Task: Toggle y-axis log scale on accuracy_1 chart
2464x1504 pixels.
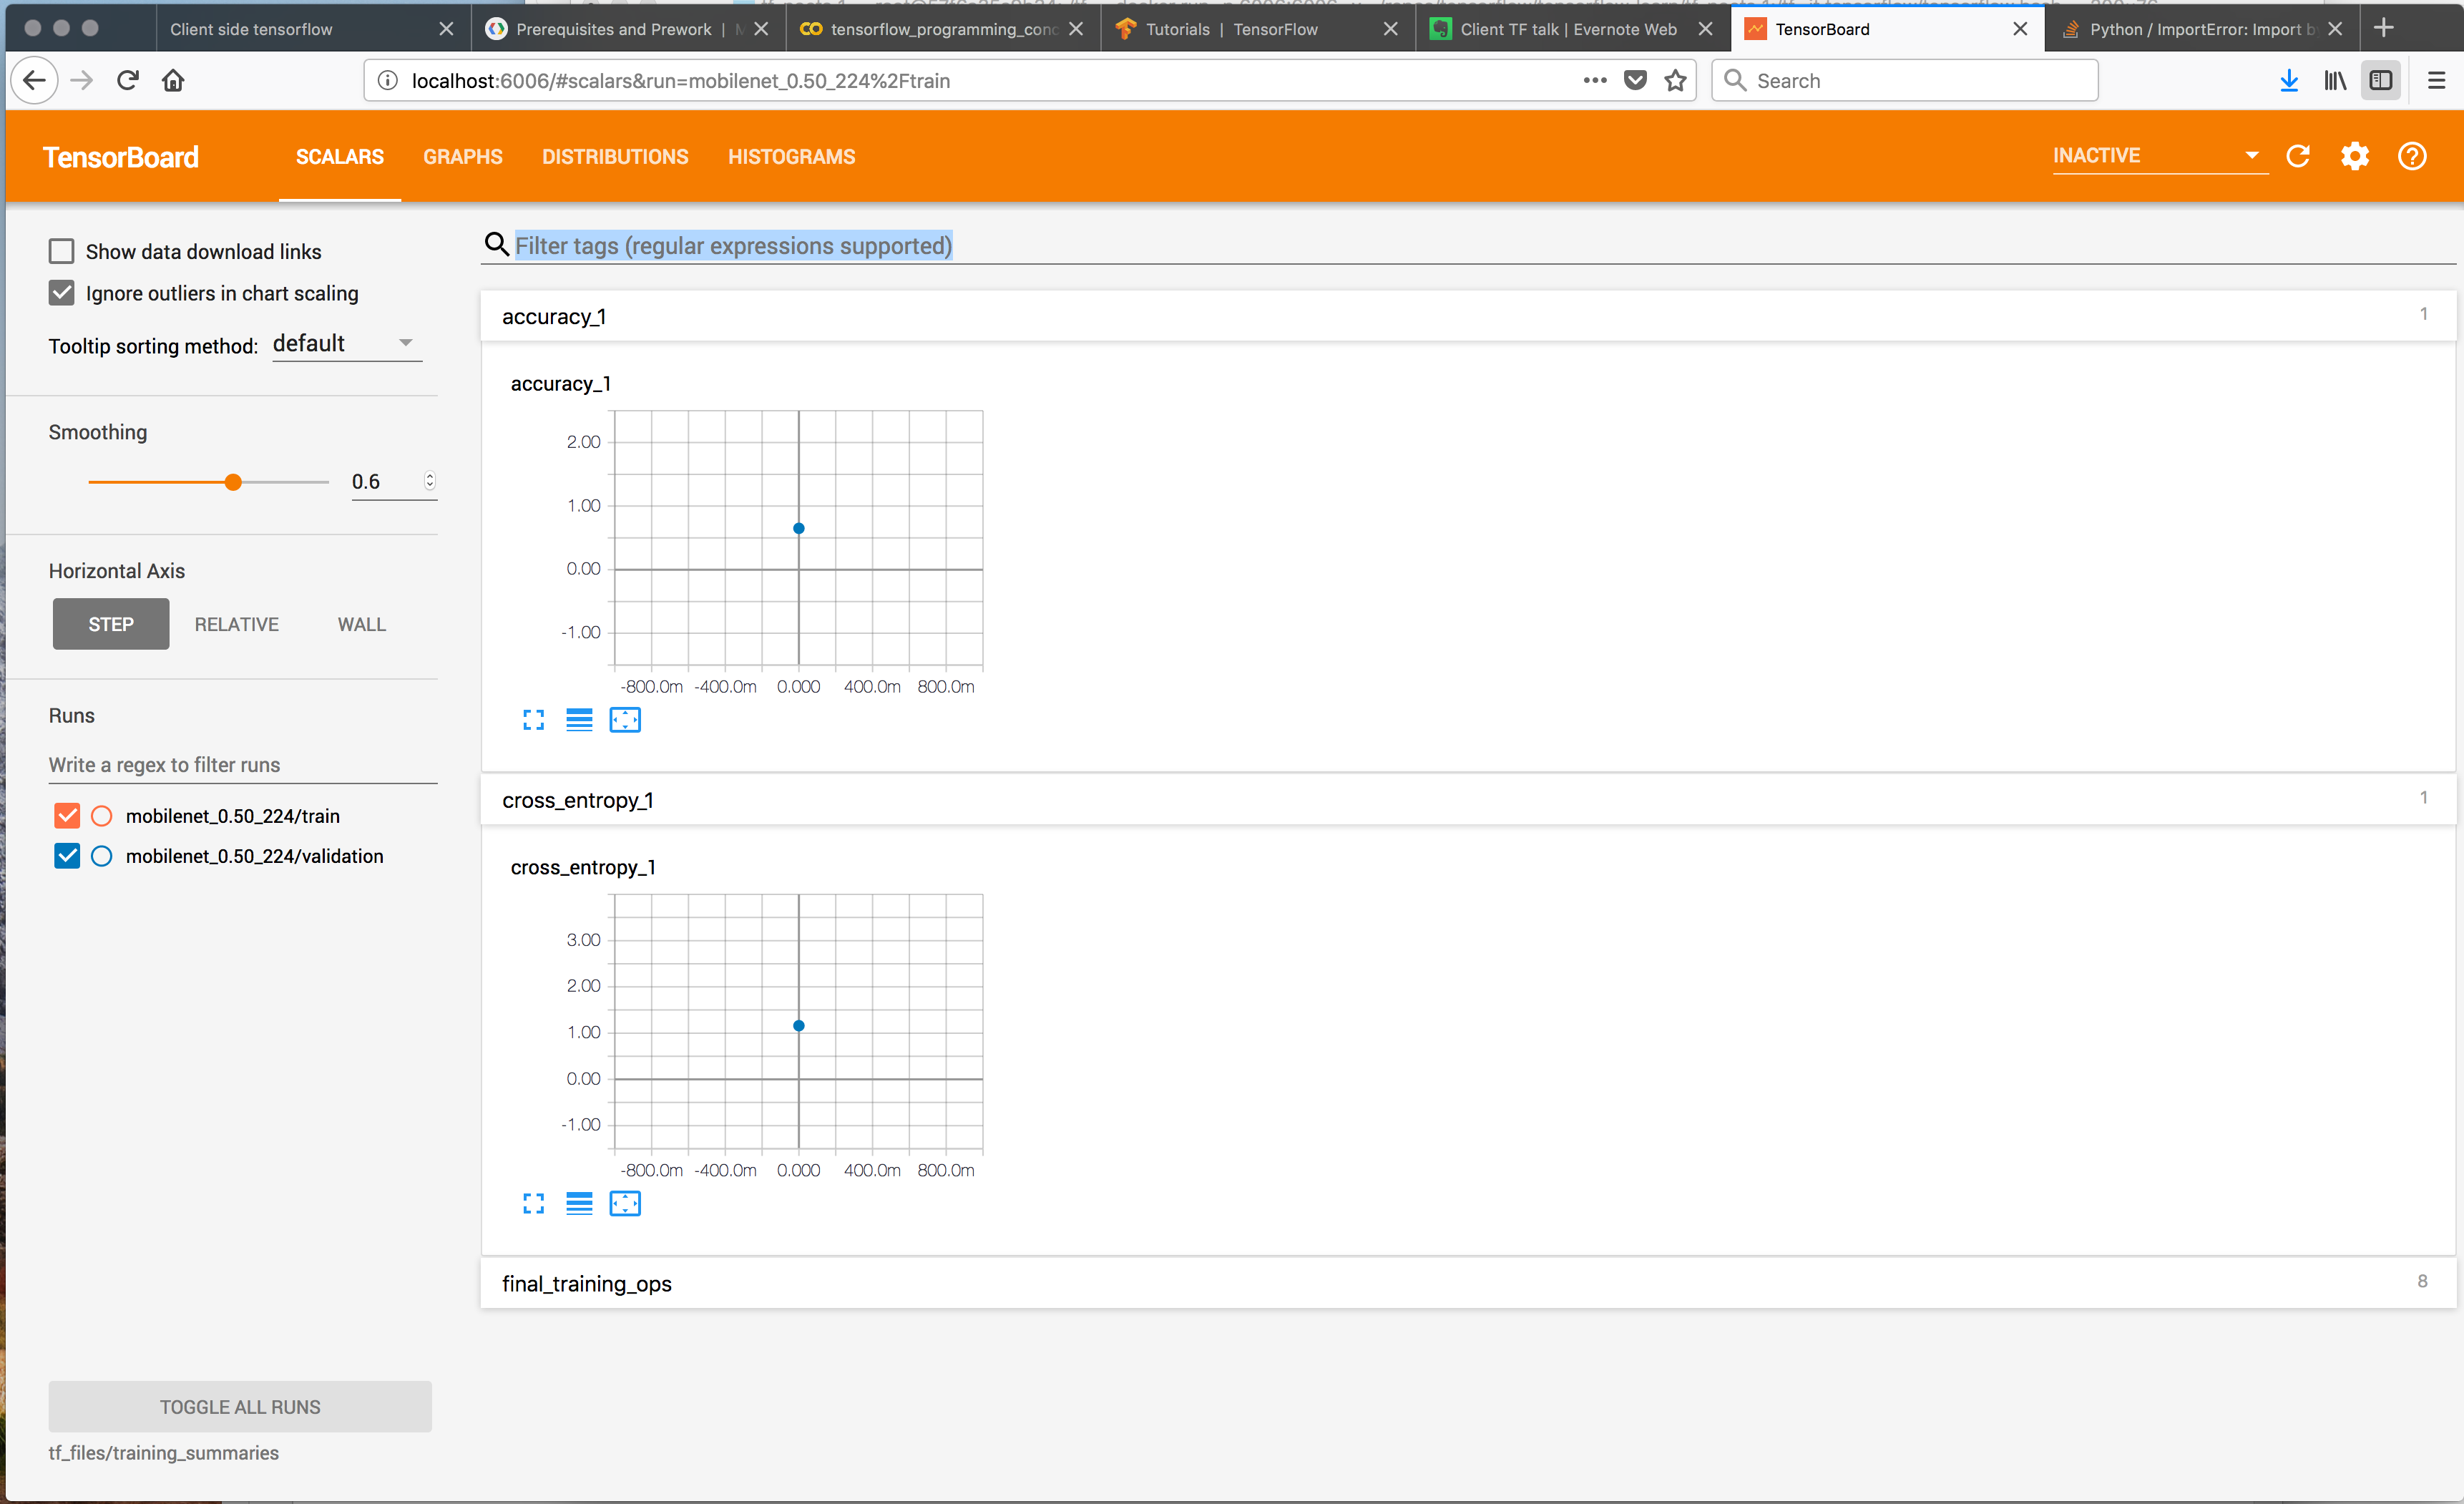Action: [x=579, y=720]
